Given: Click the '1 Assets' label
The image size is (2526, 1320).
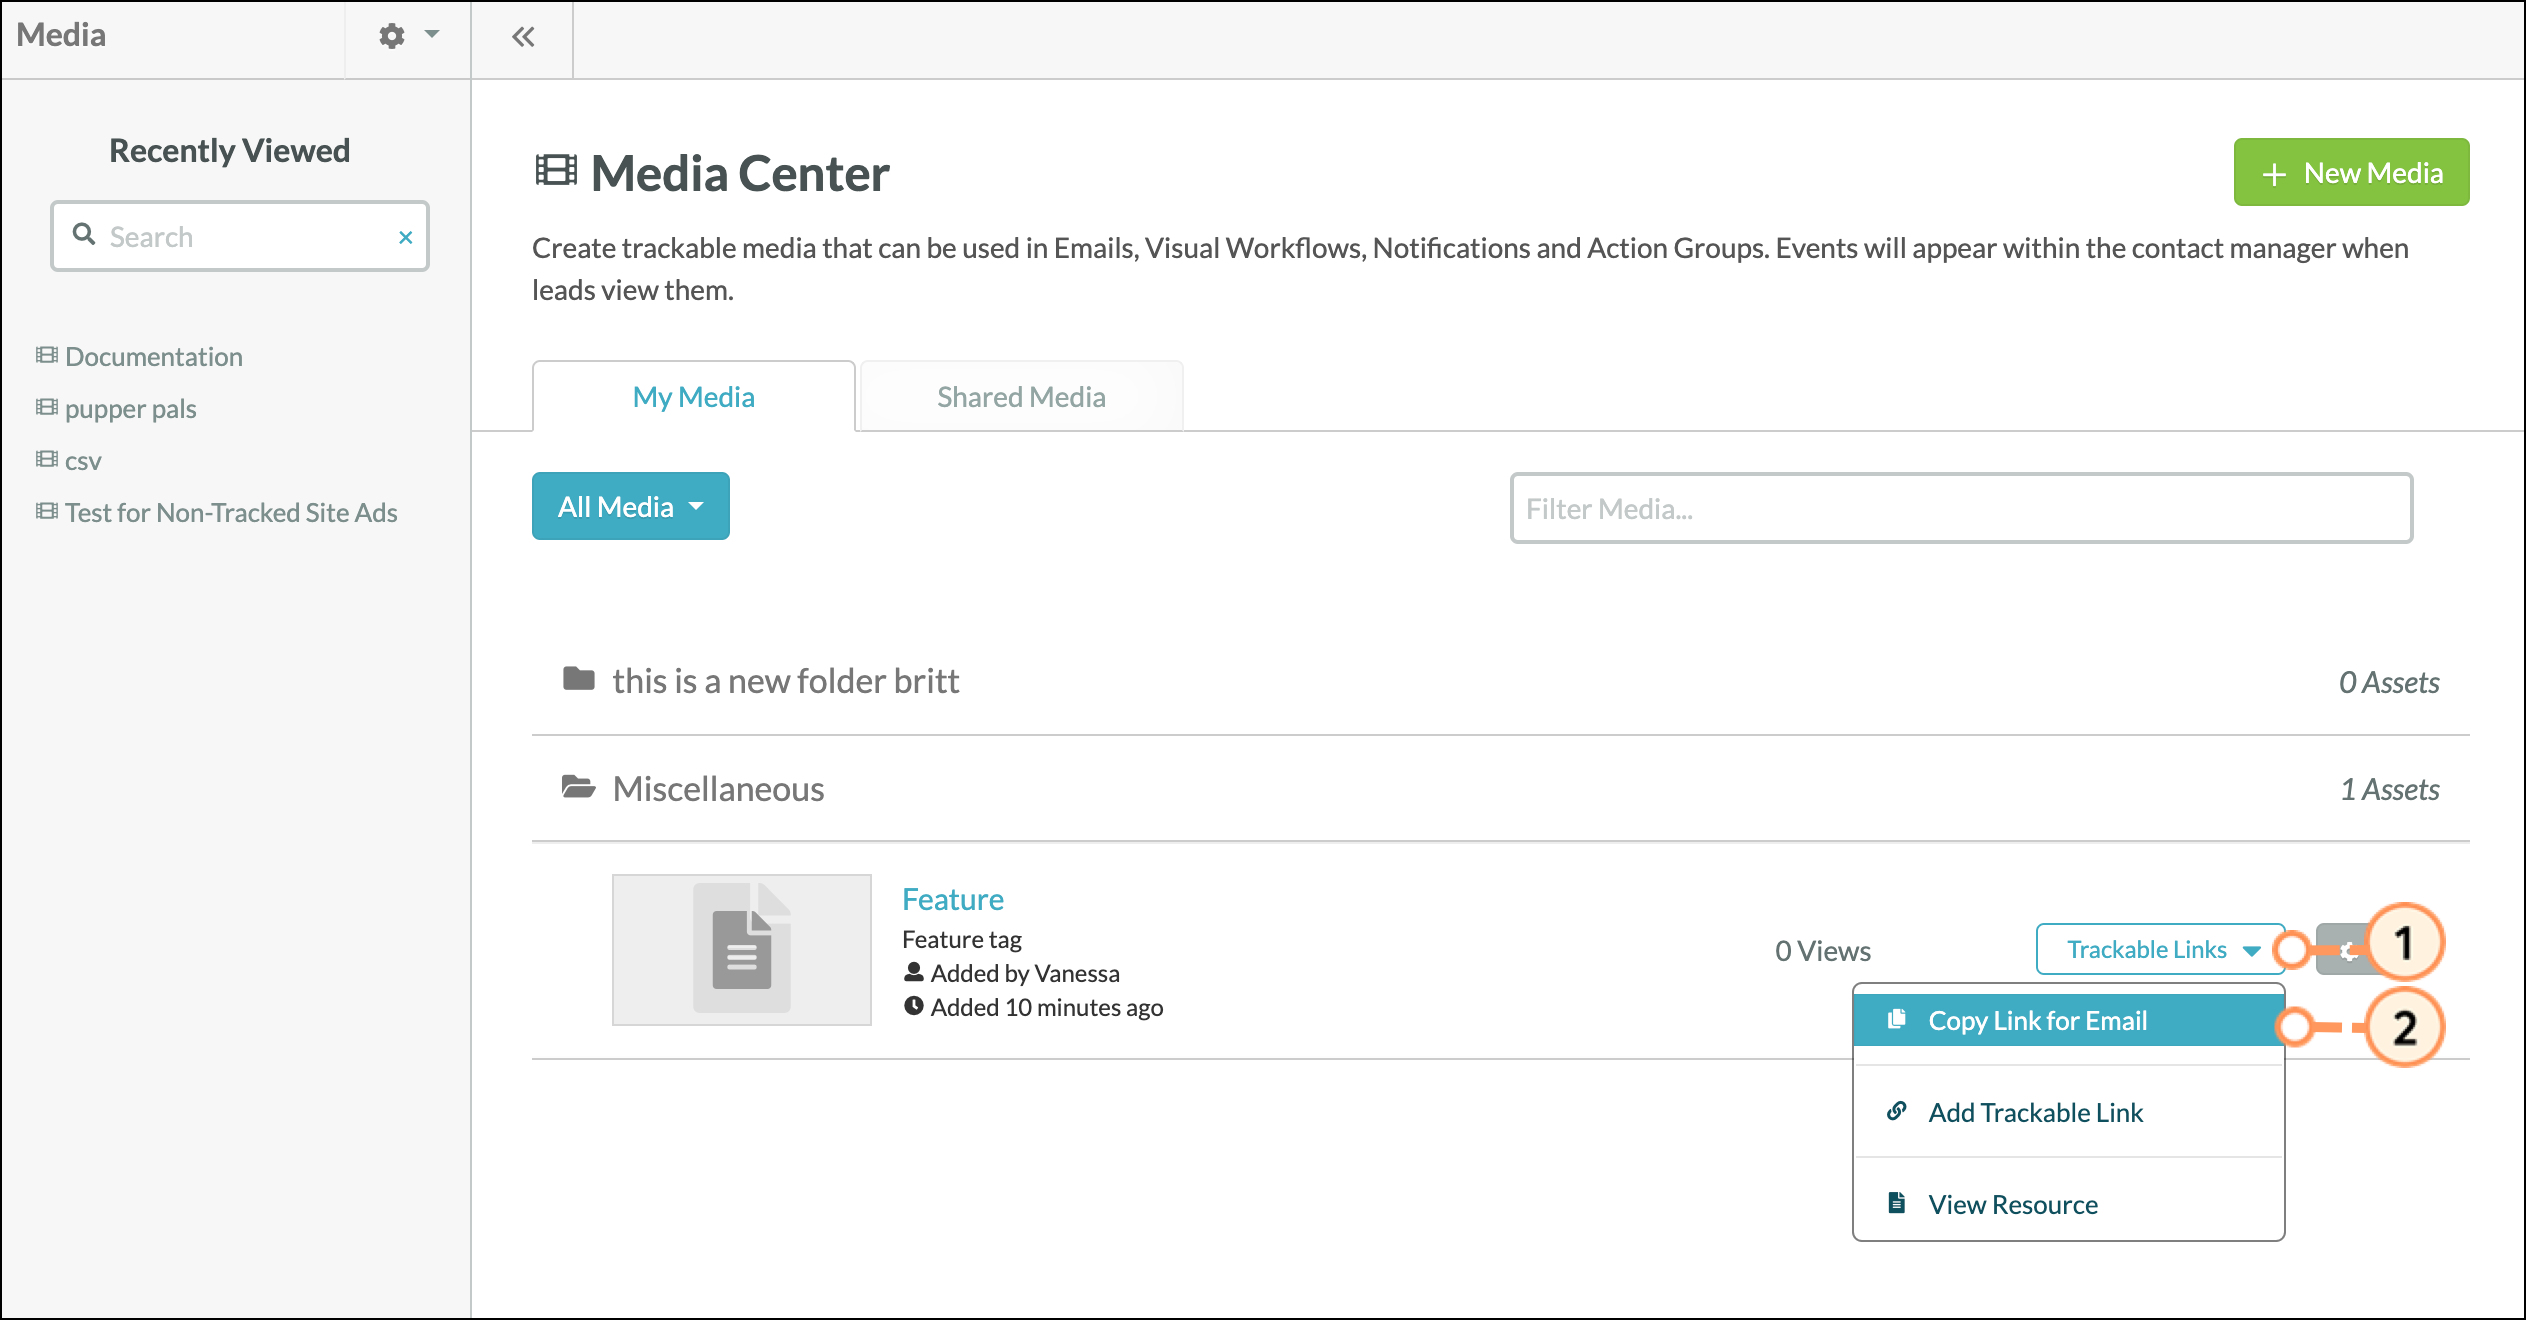Looking at the screenshot, I should 2389,789.
